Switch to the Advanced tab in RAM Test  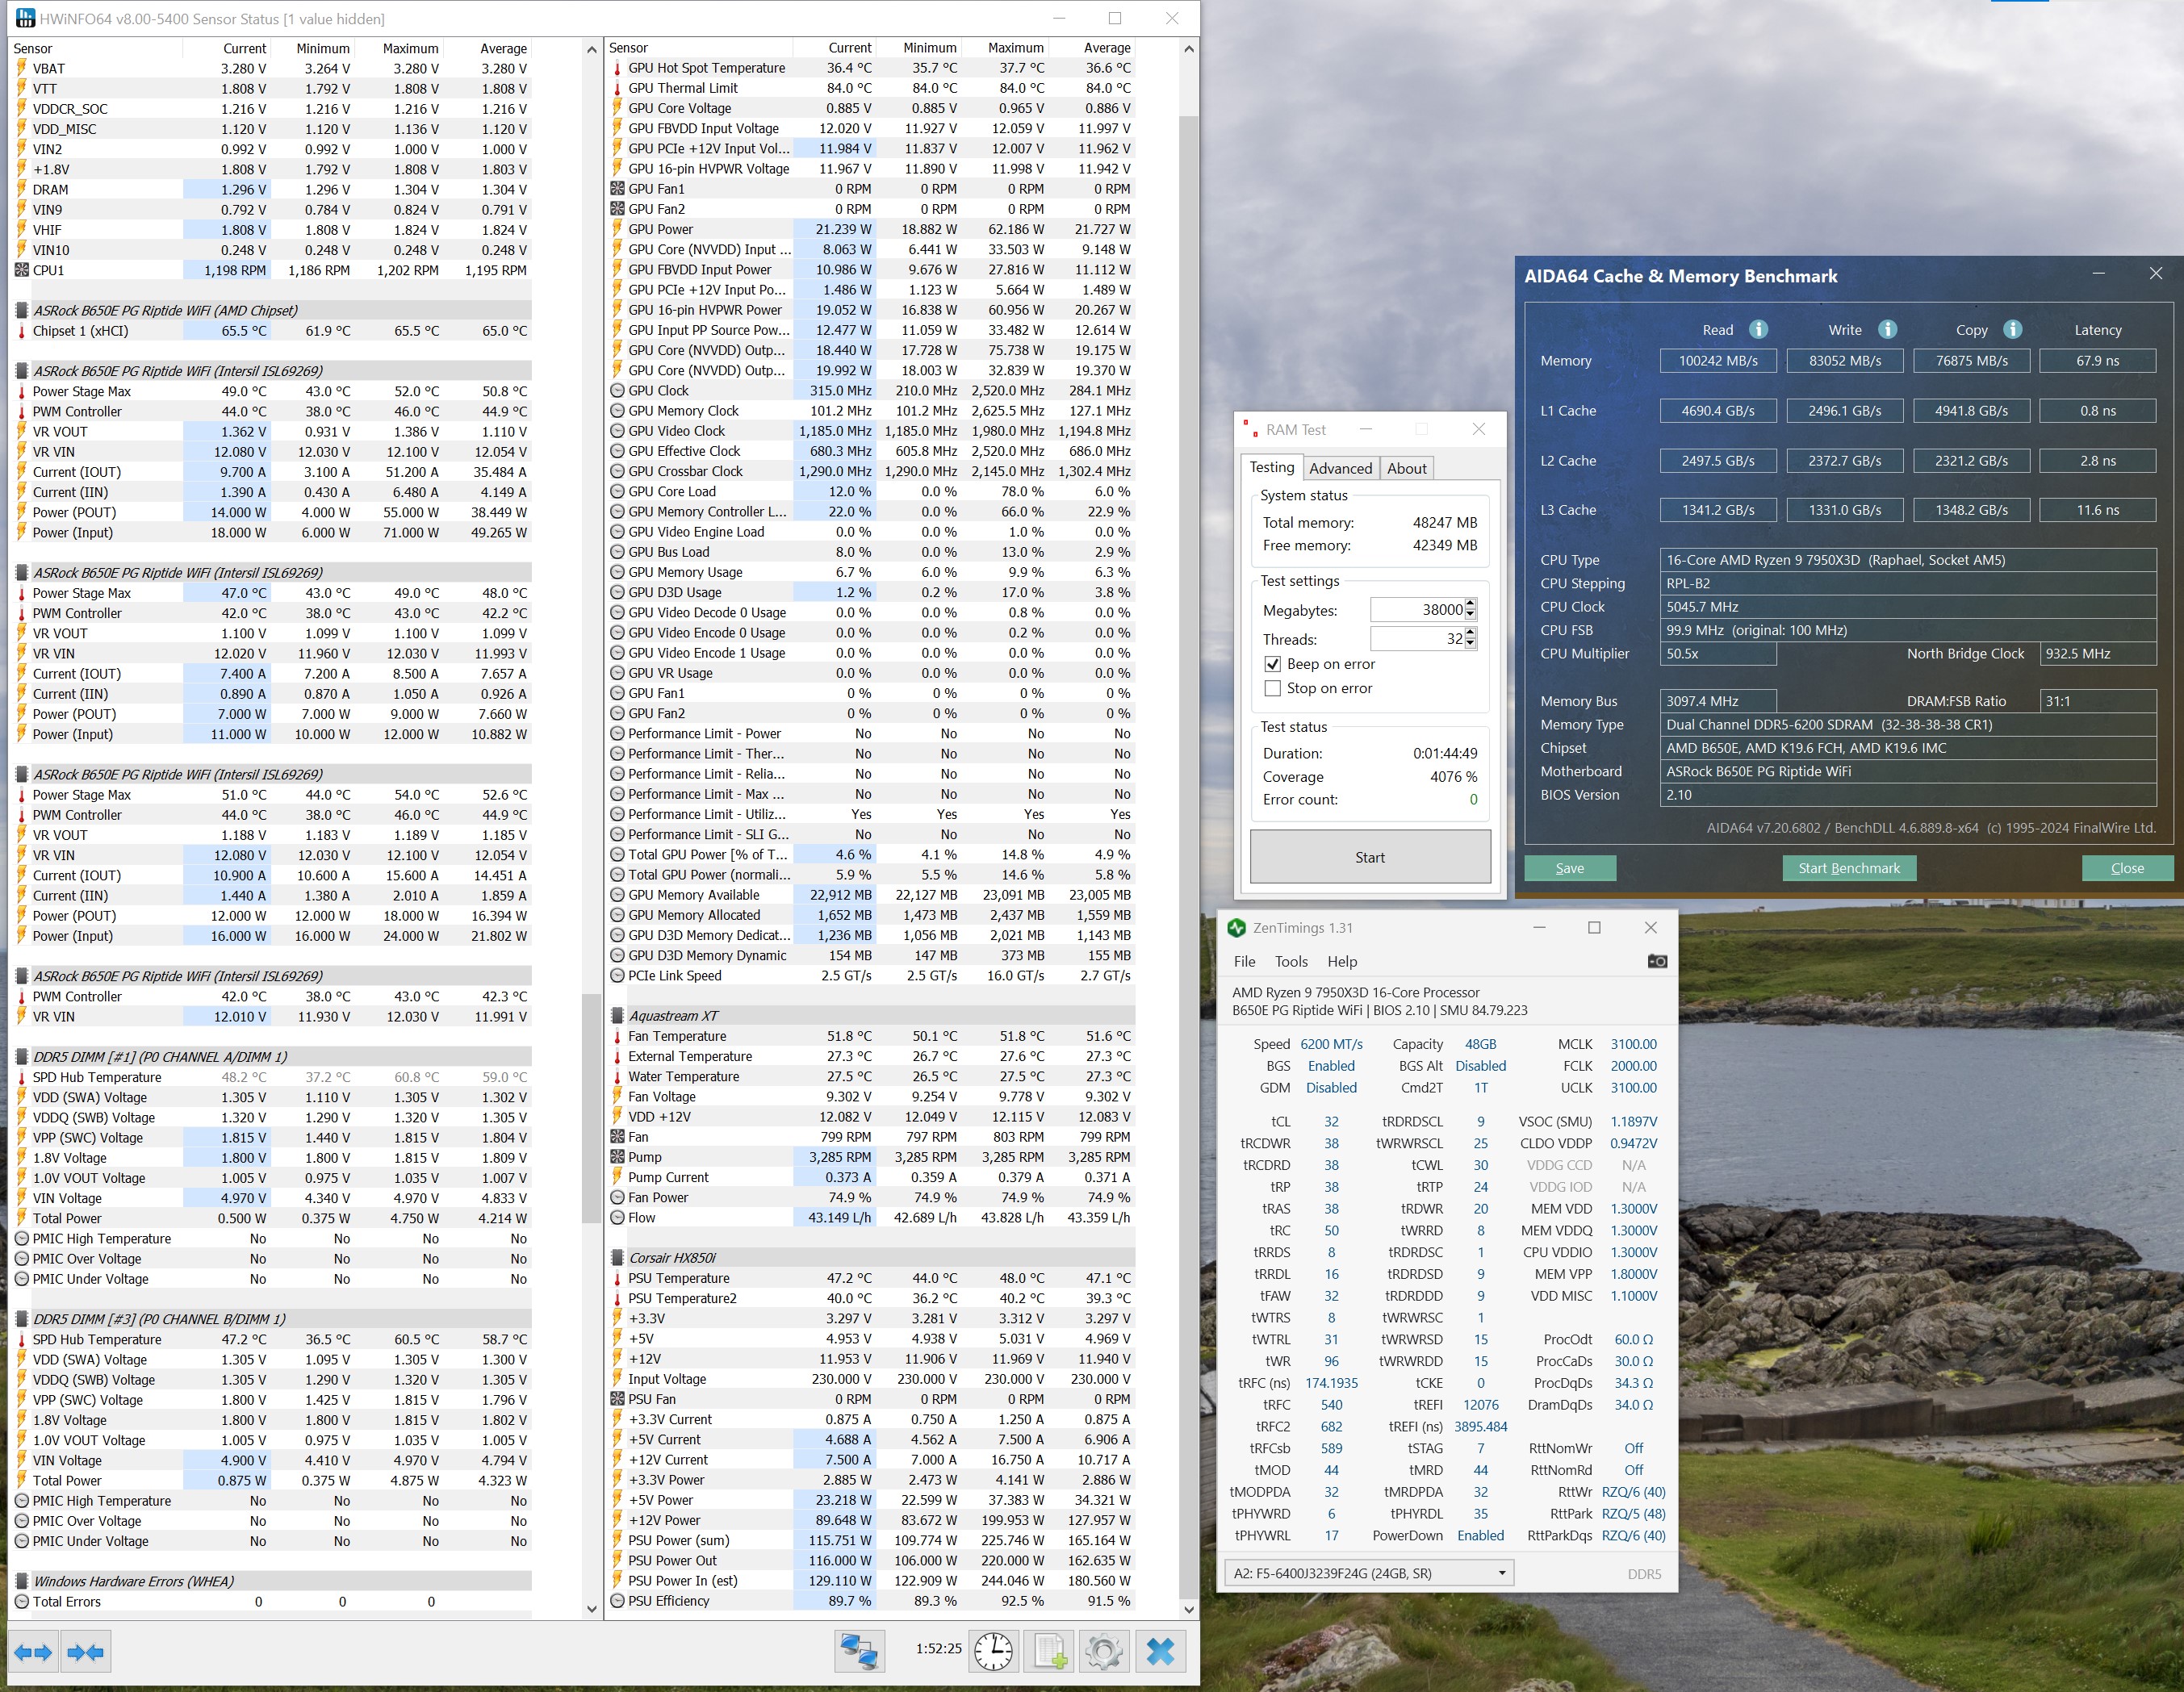pyautogui.click(x=1340, y=468)
